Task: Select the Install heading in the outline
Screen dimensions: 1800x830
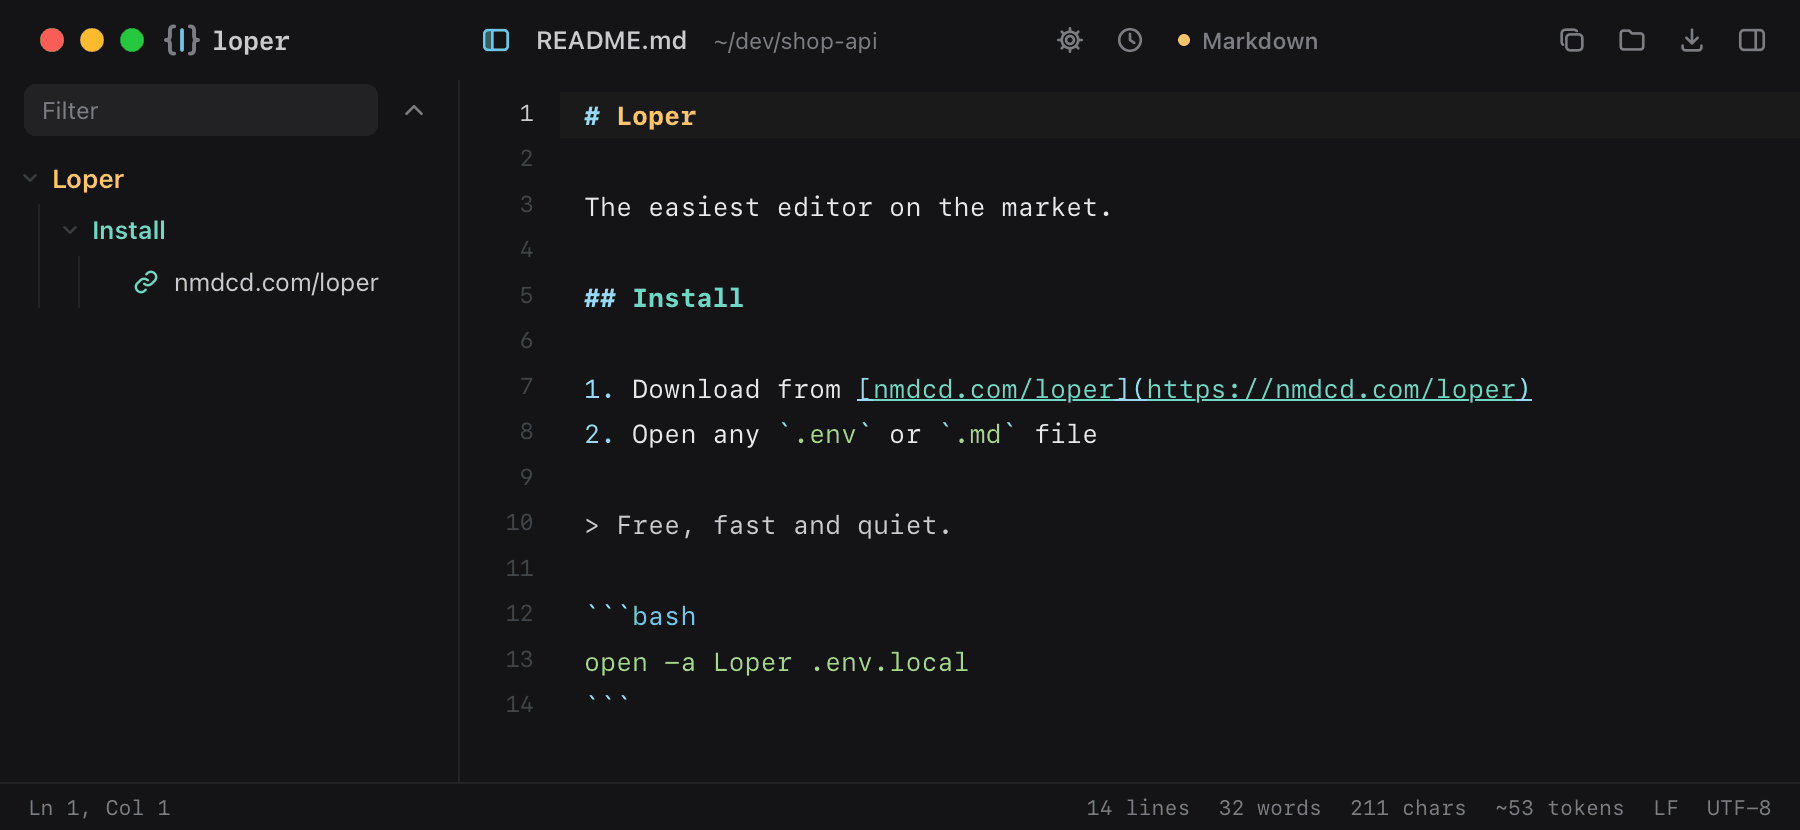Action: click(x=129, y=231)
